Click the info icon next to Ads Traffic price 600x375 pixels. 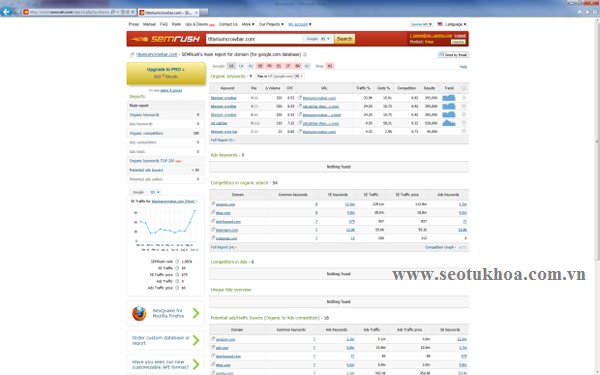click(177, 288)
